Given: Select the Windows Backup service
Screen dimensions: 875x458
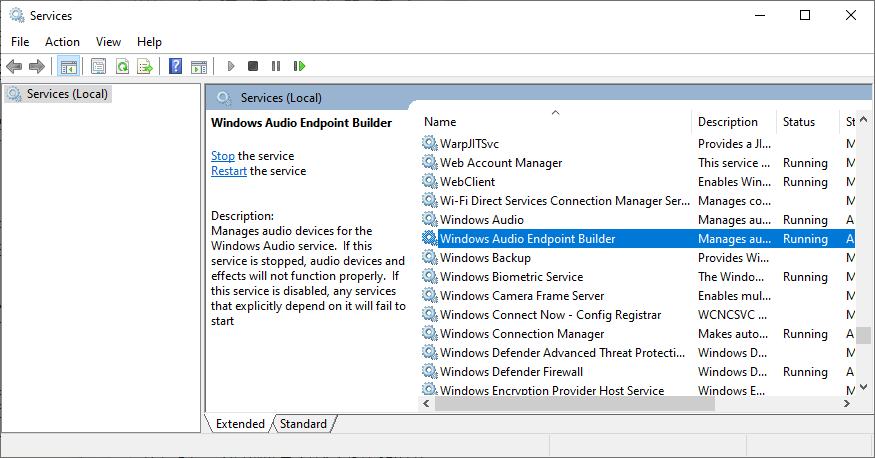Looking at the screenshot, I should (638, 257).
